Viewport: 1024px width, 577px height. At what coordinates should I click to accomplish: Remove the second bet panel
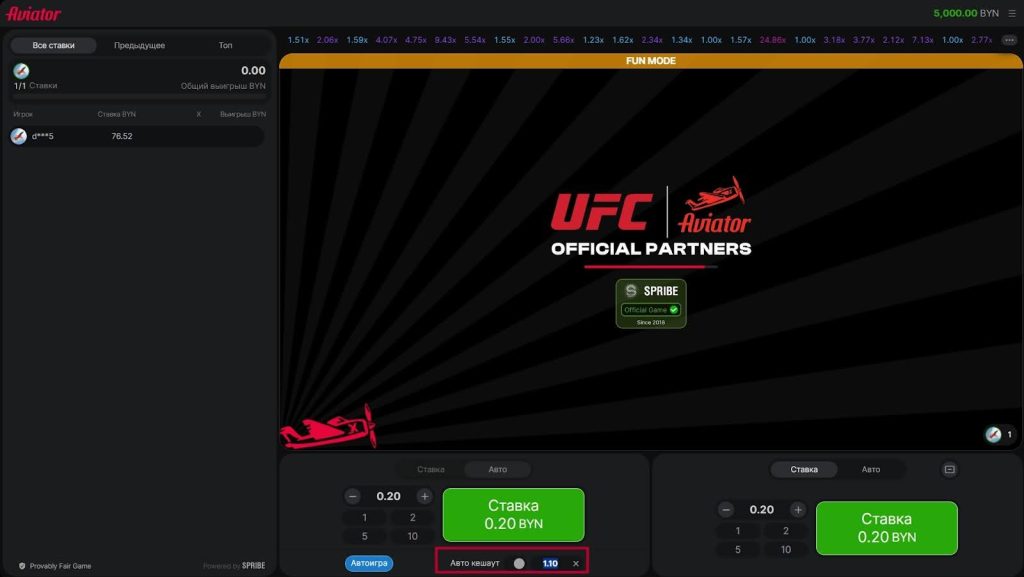(x=949, y=469)
